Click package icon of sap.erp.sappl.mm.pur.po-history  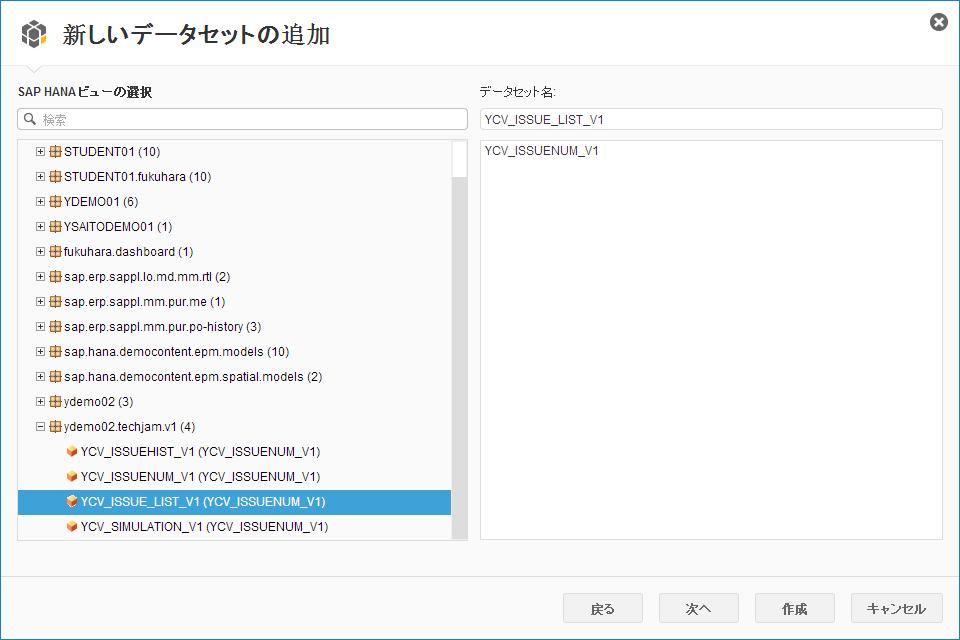(55, 327)
